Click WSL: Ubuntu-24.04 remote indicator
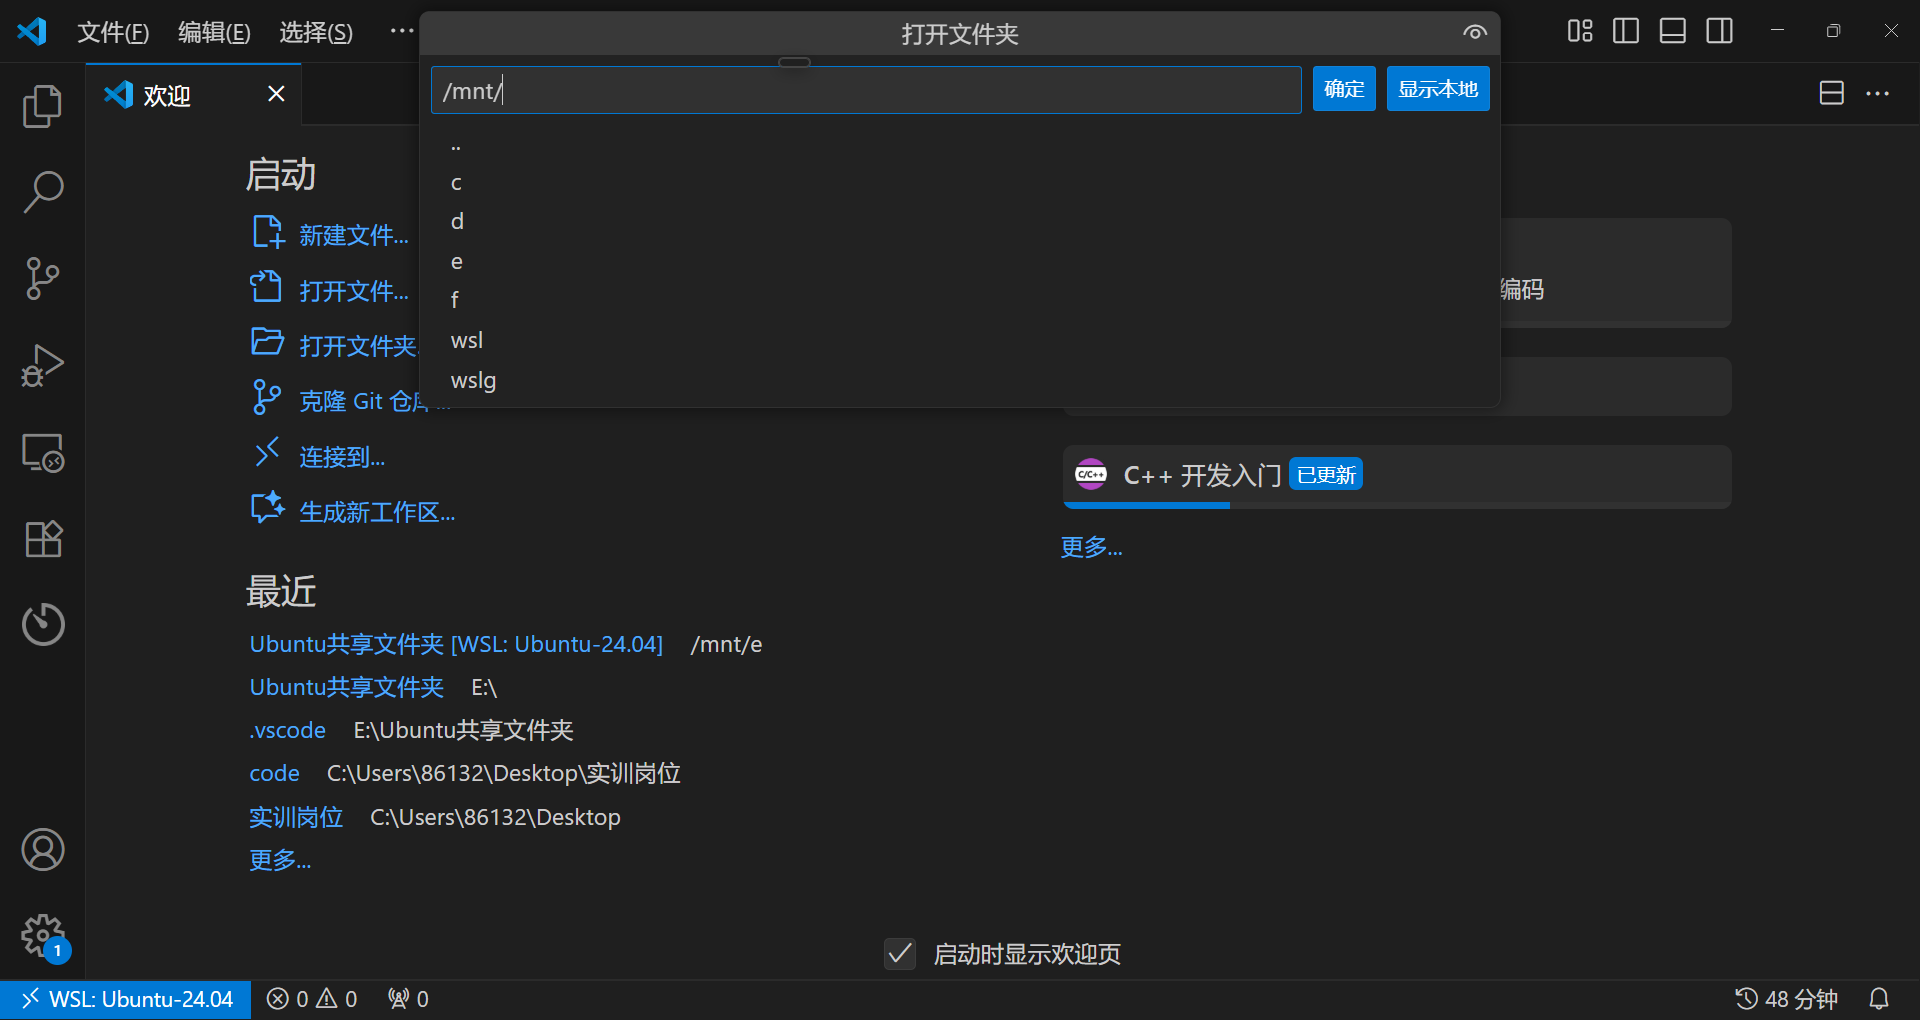Image resolution: width=1920 pixels, height=1020 pixels. pyautogui.click(x=126, y=999)
